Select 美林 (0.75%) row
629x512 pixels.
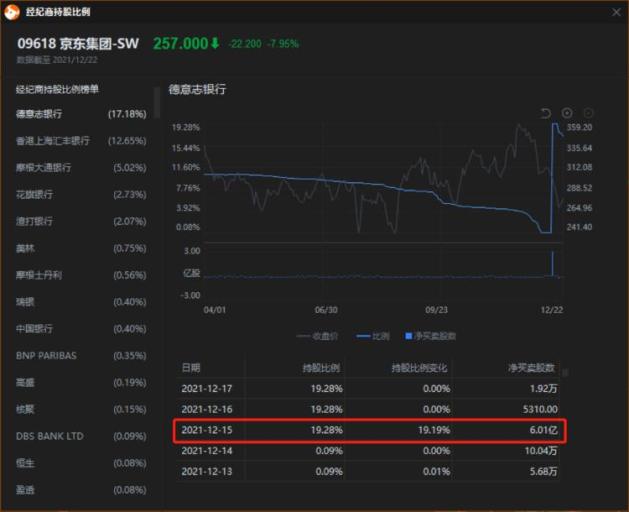click(x=81, y=248)
